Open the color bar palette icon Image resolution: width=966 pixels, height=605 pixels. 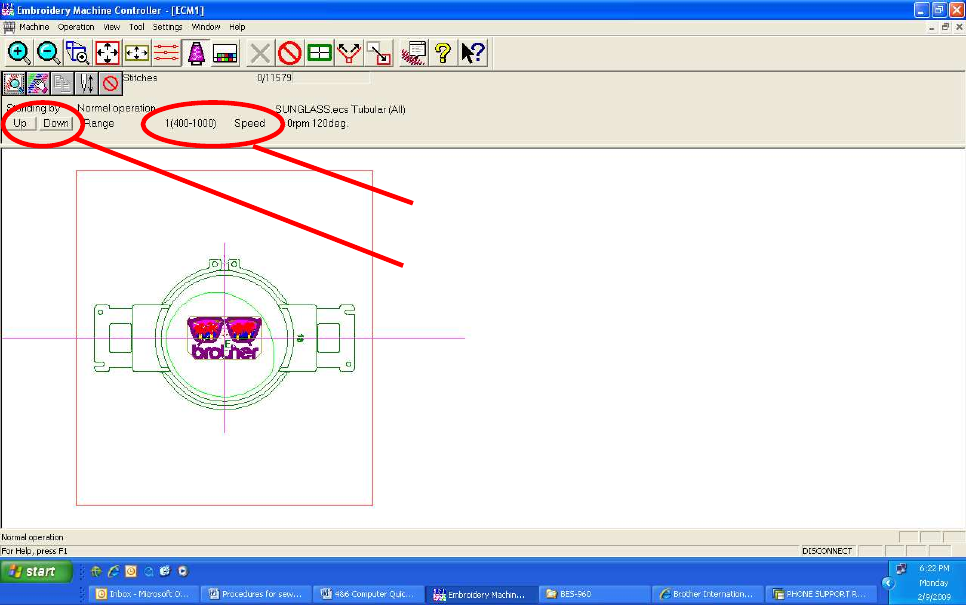point(225,53)
